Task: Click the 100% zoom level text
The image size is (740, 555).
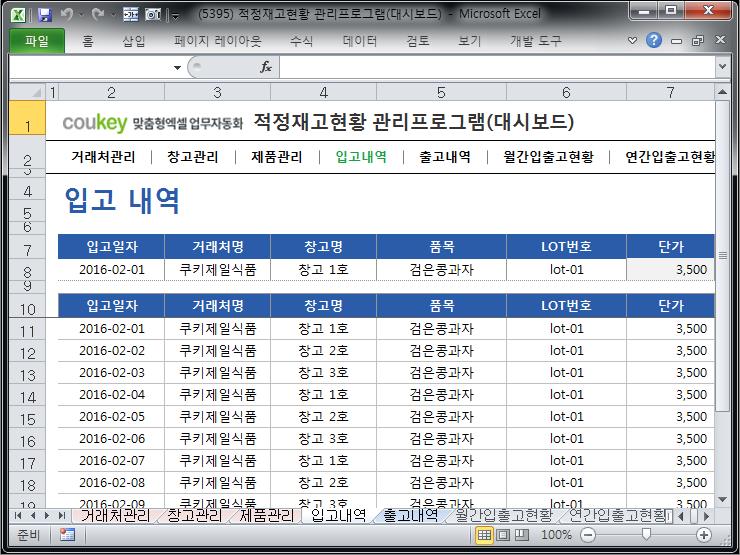Action: tap(556, 535)
